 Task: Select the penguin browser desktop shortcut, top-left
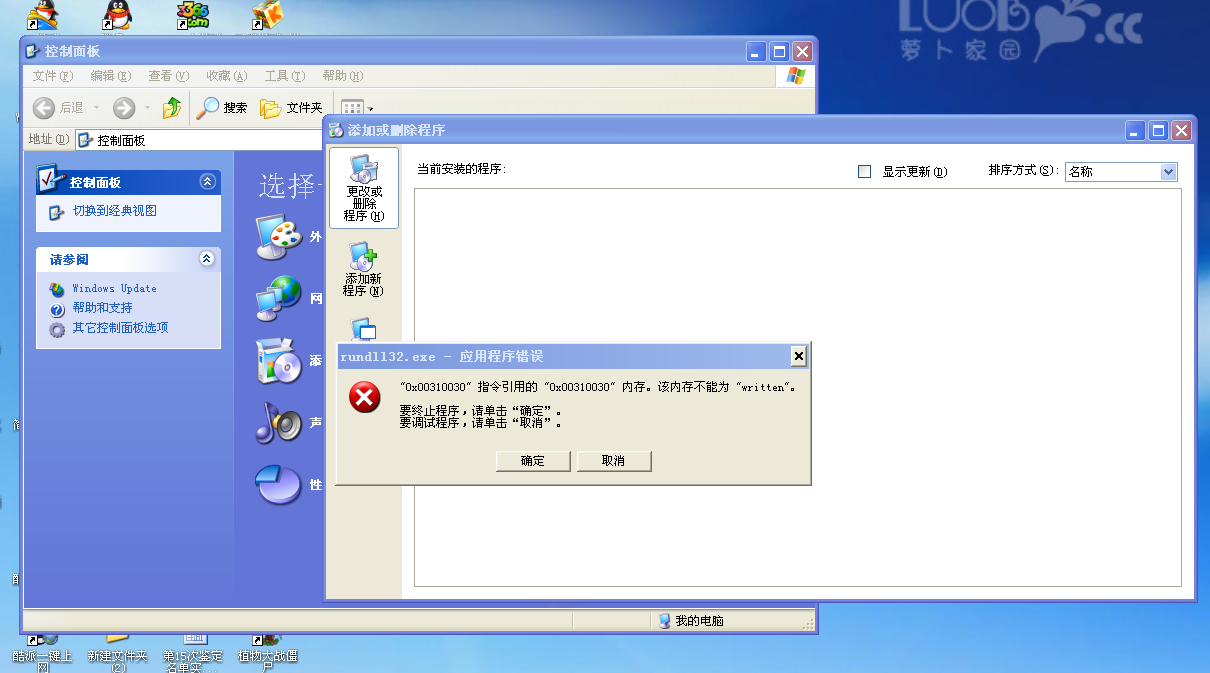point(42,14)
